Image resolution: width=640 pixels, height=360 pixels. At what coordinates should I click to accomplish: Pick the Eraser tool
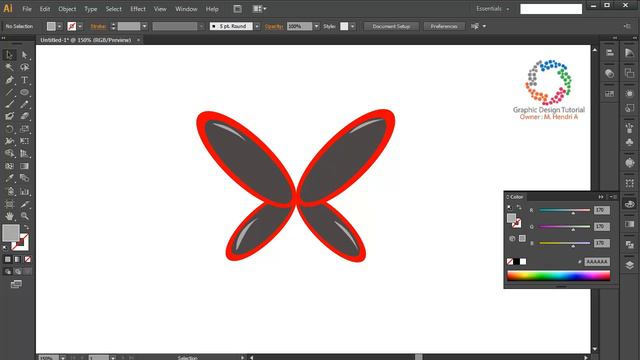click(x=24, y=117)
